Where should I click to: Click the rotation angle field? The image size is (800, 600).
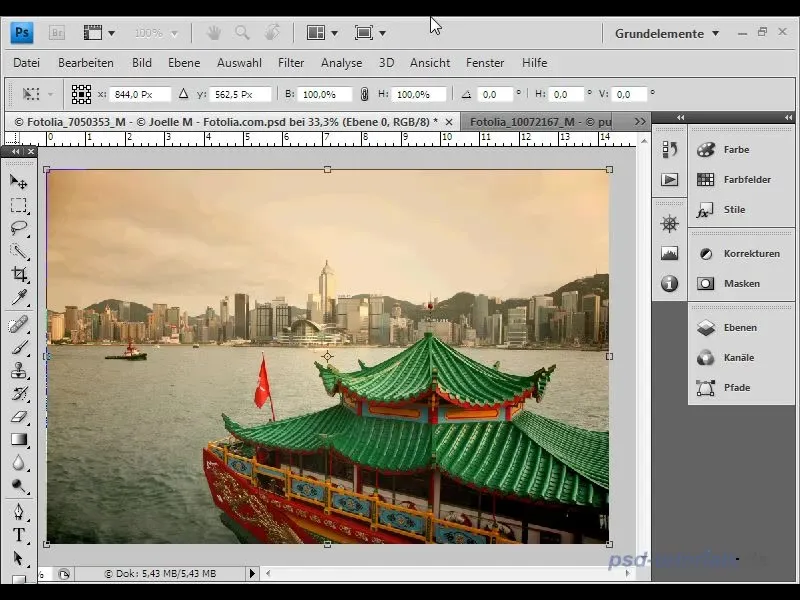[x=495, y=94]
